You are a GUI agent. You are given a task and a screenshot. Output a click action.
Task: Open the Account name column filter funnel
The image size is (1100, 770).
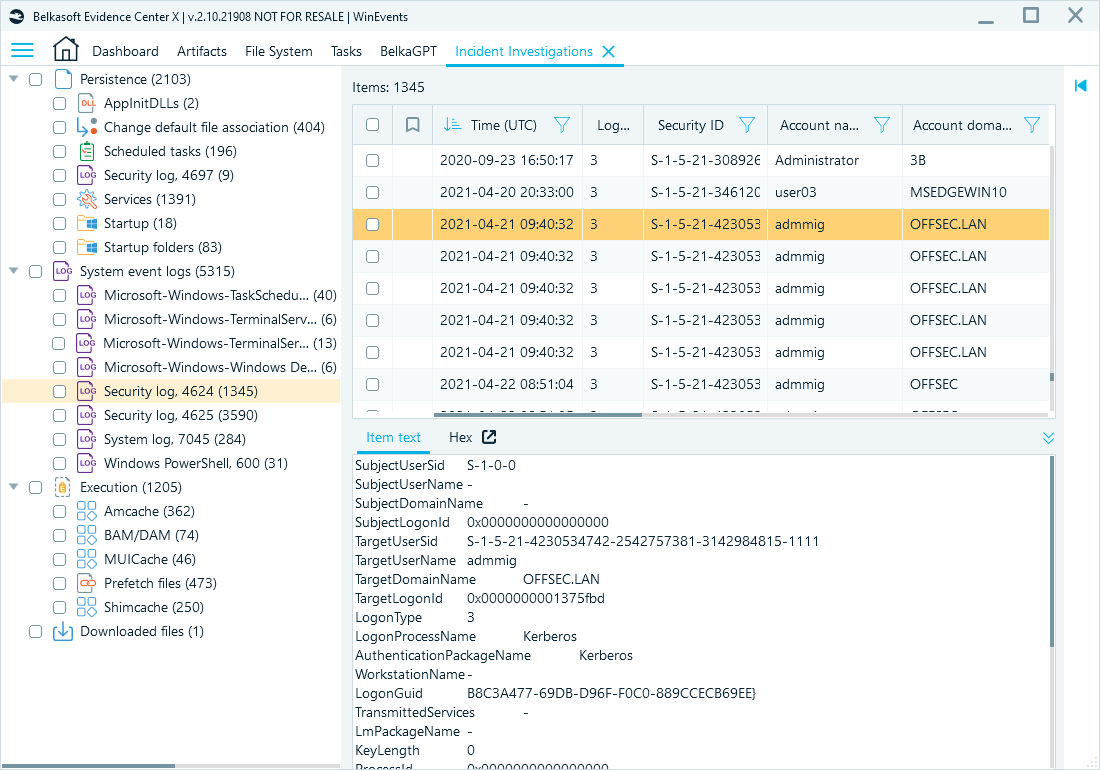[x=882, y=124]
